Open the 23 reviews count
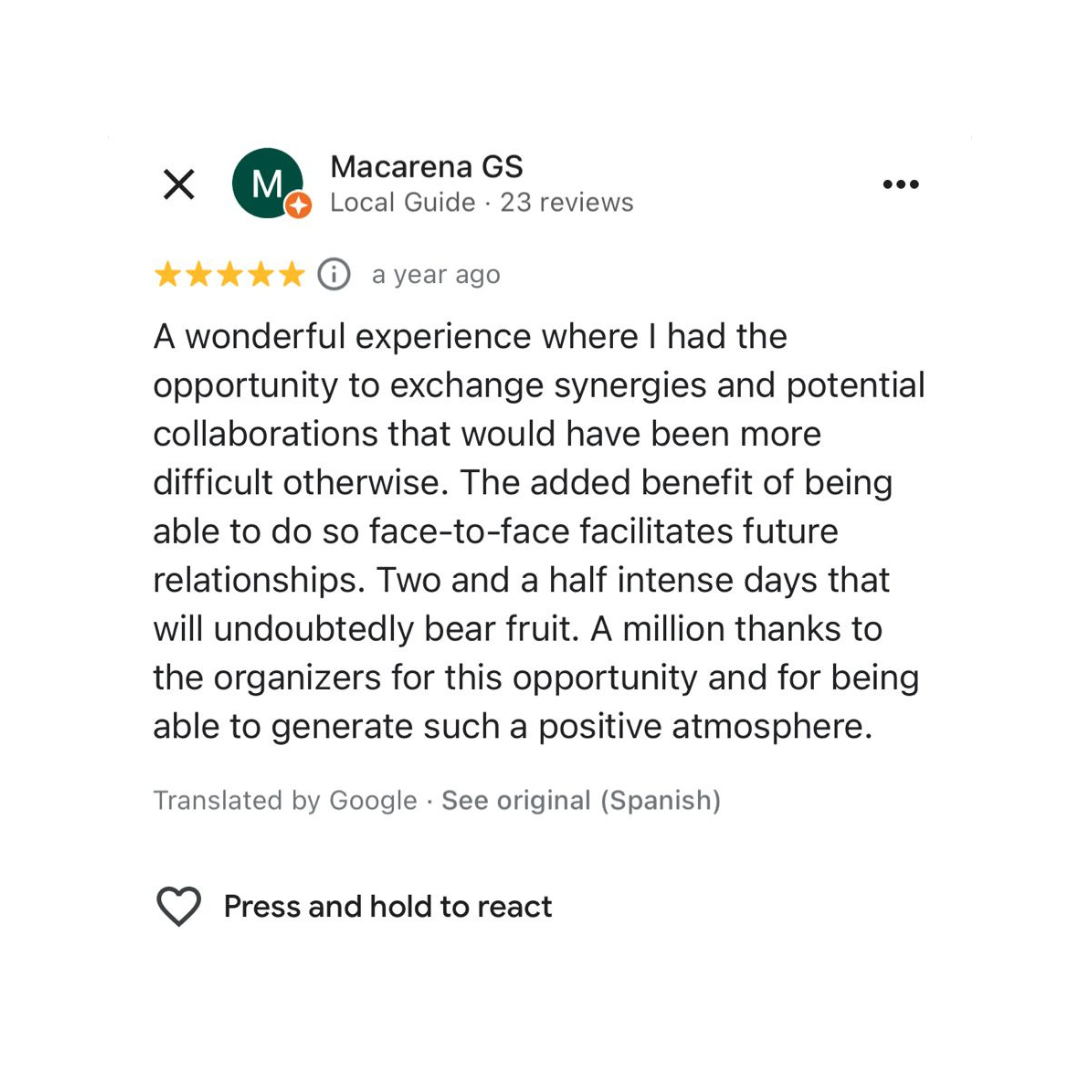This screenshot has width=1080, height=1080. pos(566,203)
